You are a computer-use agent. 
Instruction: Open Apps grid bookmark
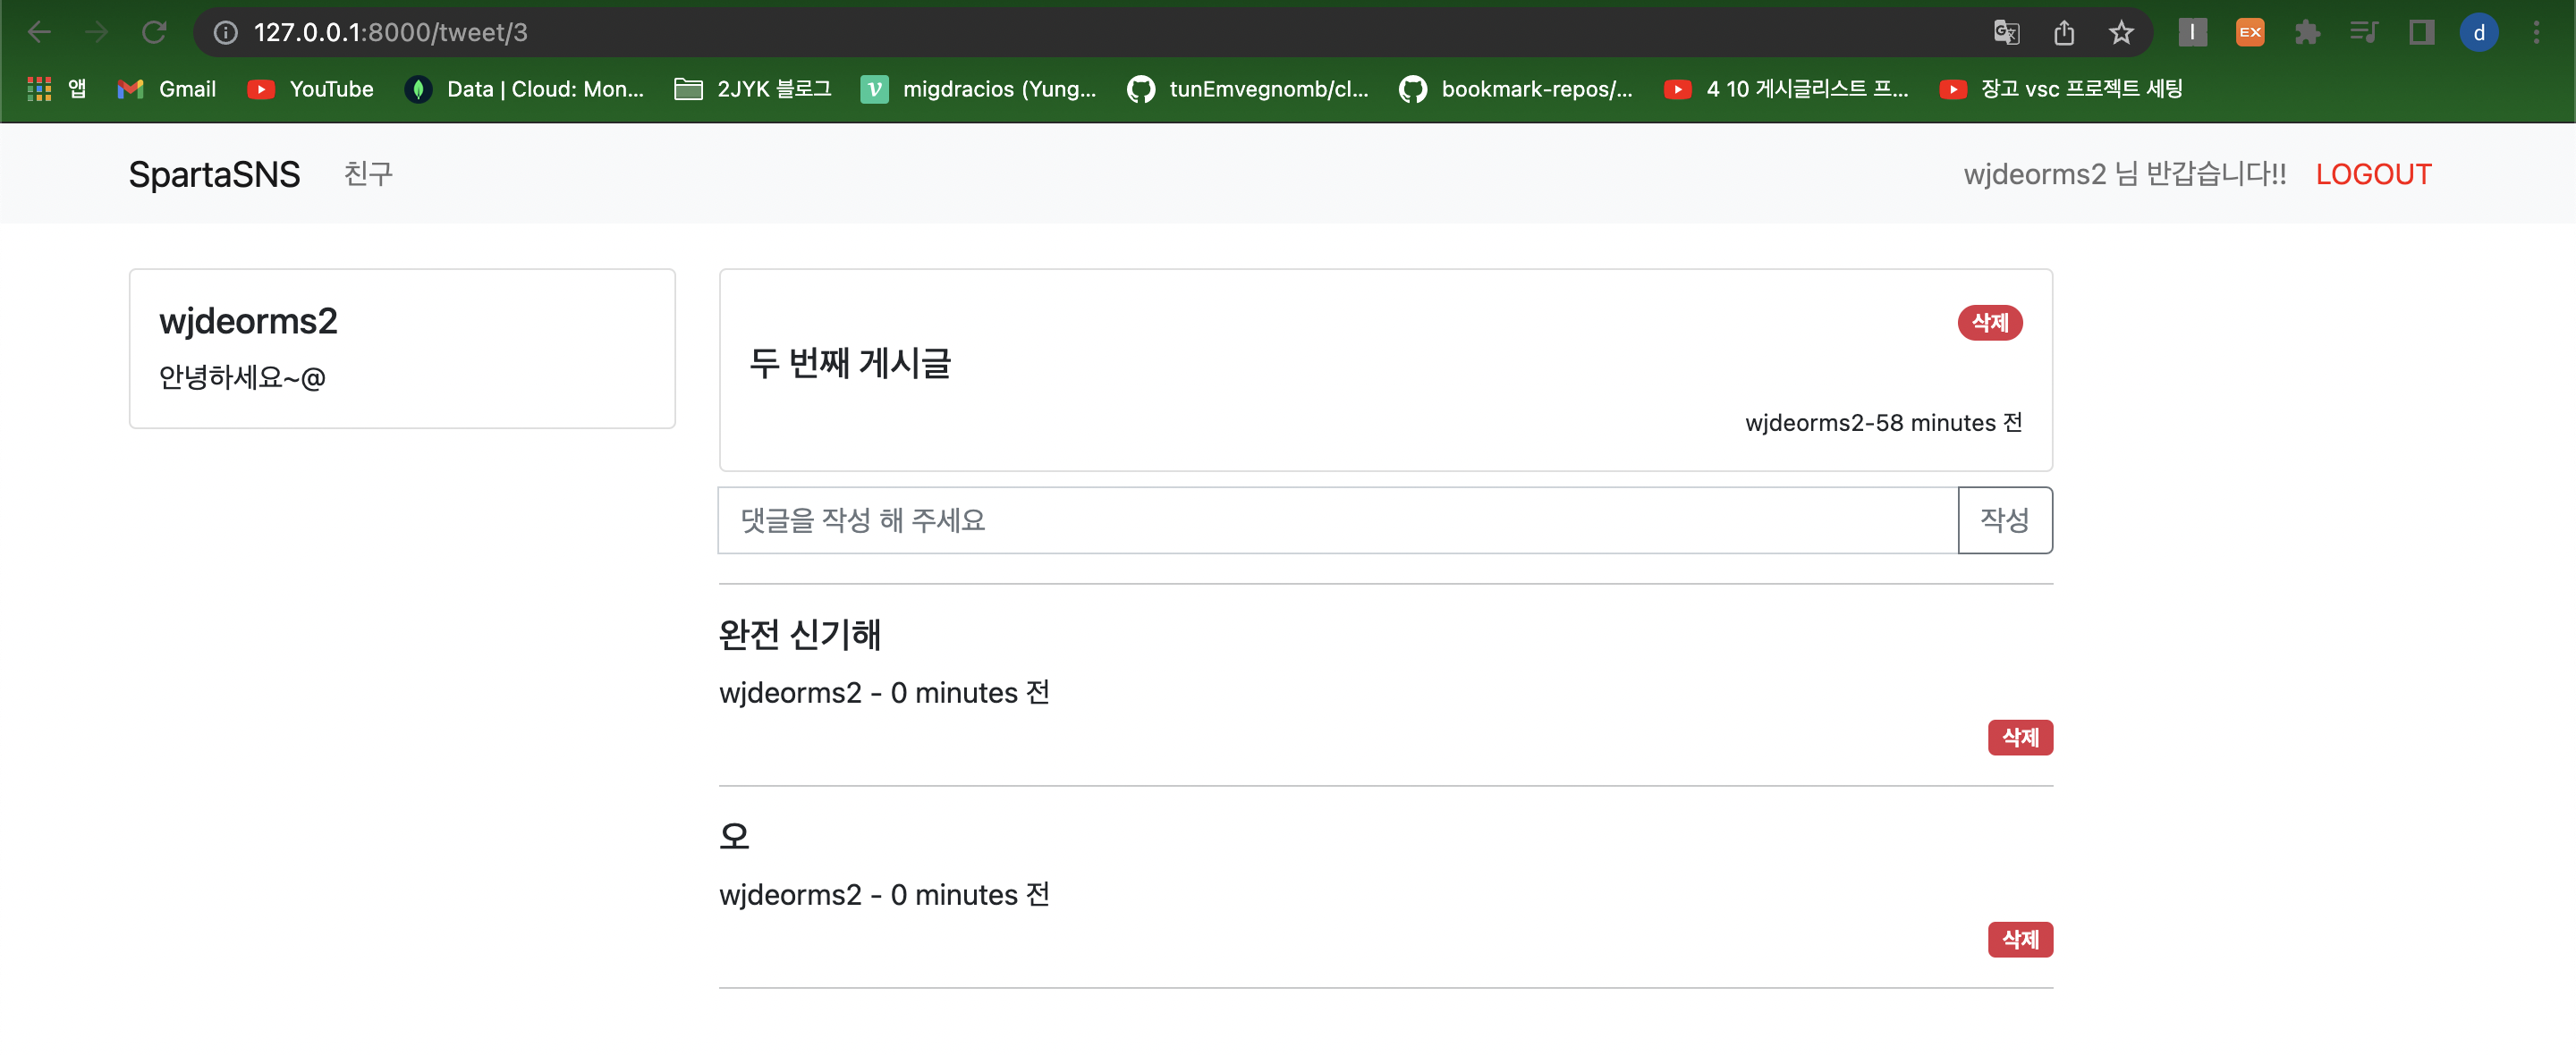[x=56, y=89]
